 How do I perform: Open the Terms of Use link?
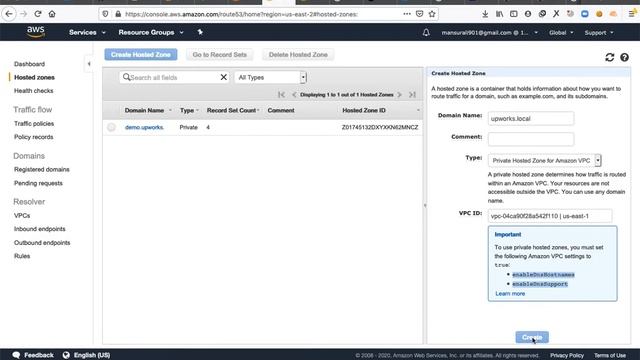click(x=610, y=355)
